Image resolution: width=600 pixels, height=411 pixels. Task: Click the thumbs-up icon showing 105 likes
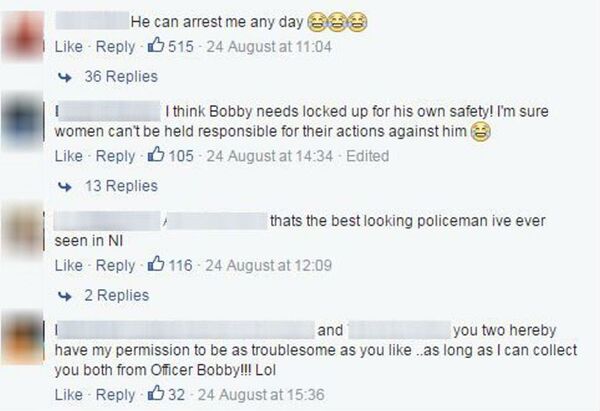156,155
